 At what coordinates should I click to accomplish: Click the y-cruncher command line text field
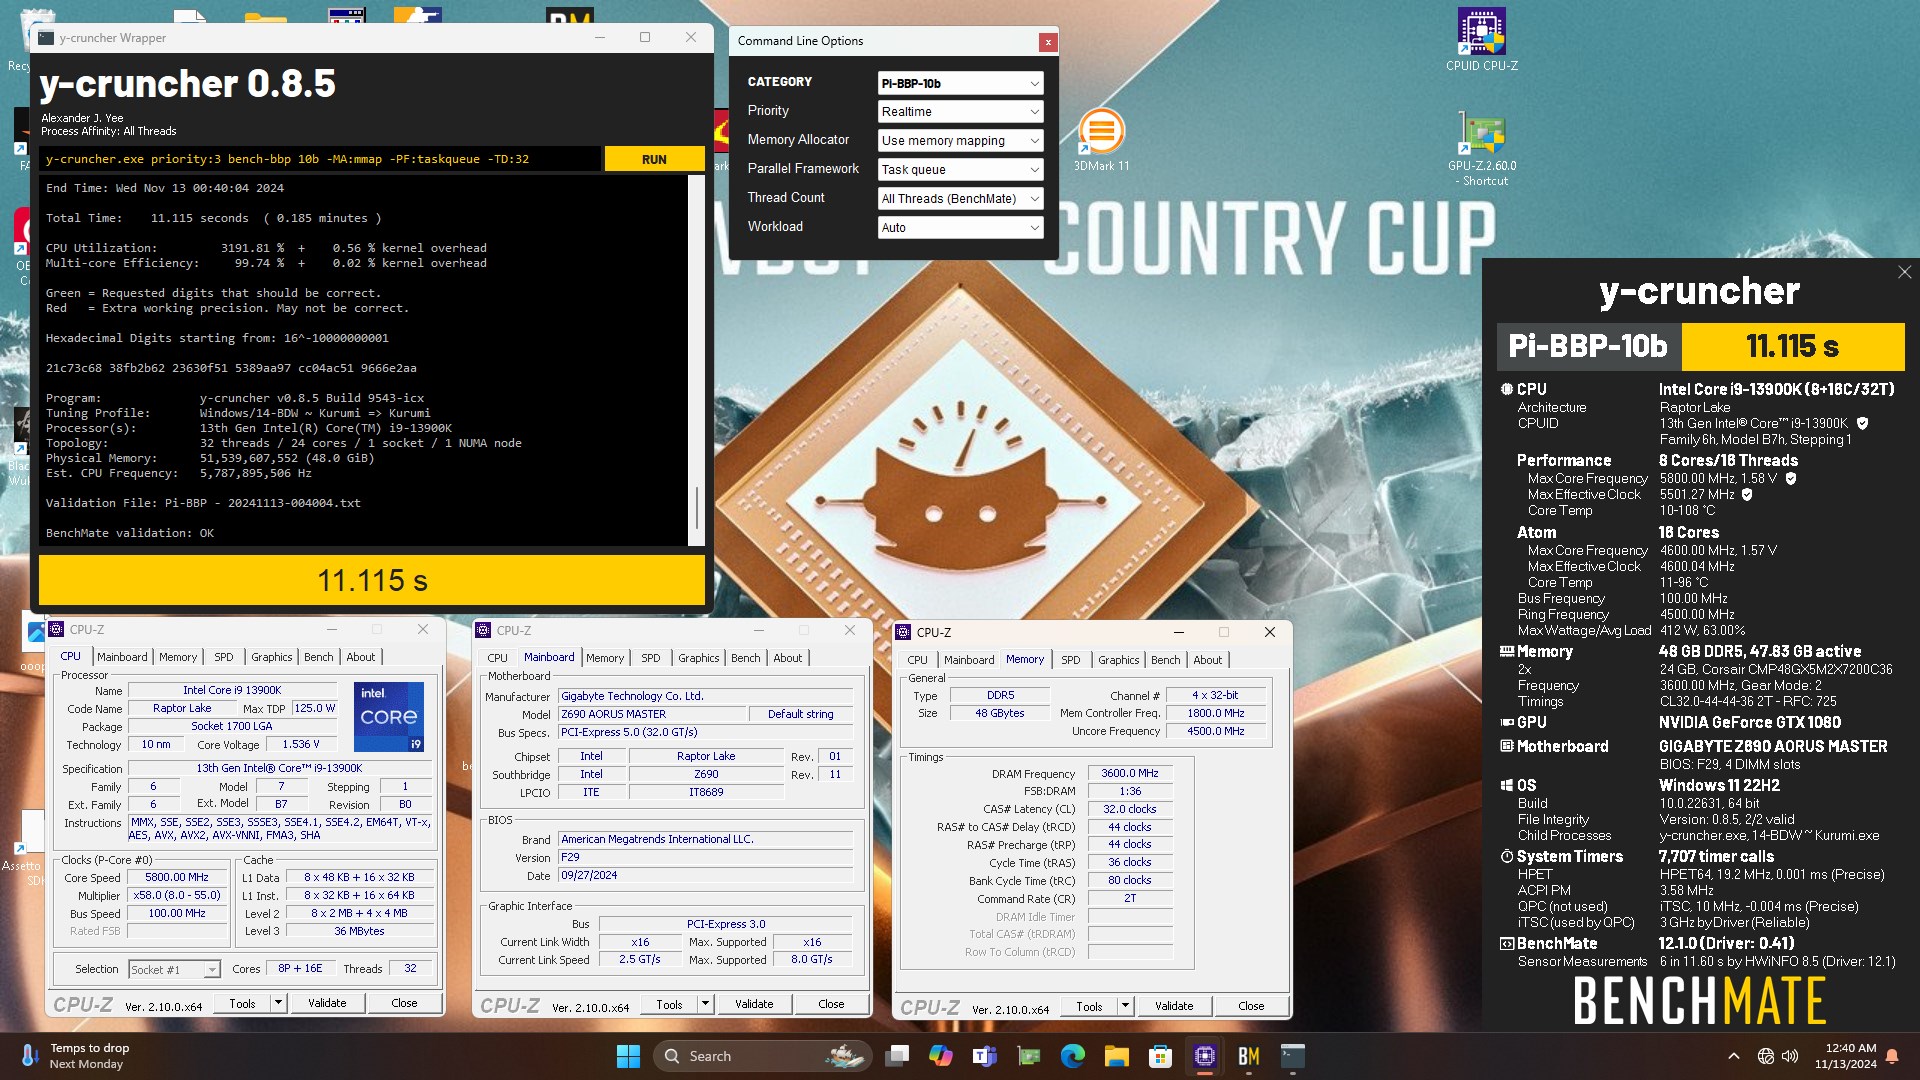coord(320,159)
